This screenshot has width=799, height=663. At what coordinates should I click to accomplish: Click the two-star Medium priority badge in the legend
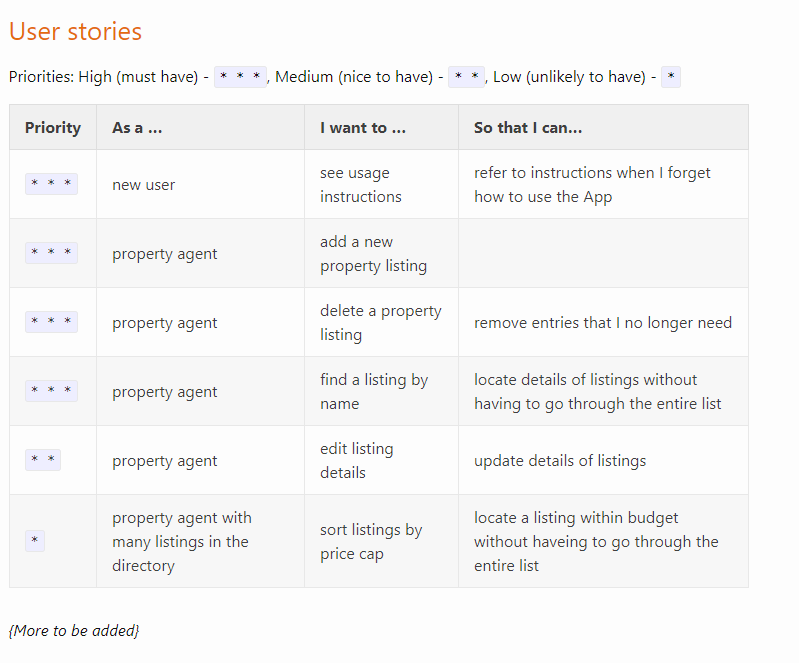[466, 77]
